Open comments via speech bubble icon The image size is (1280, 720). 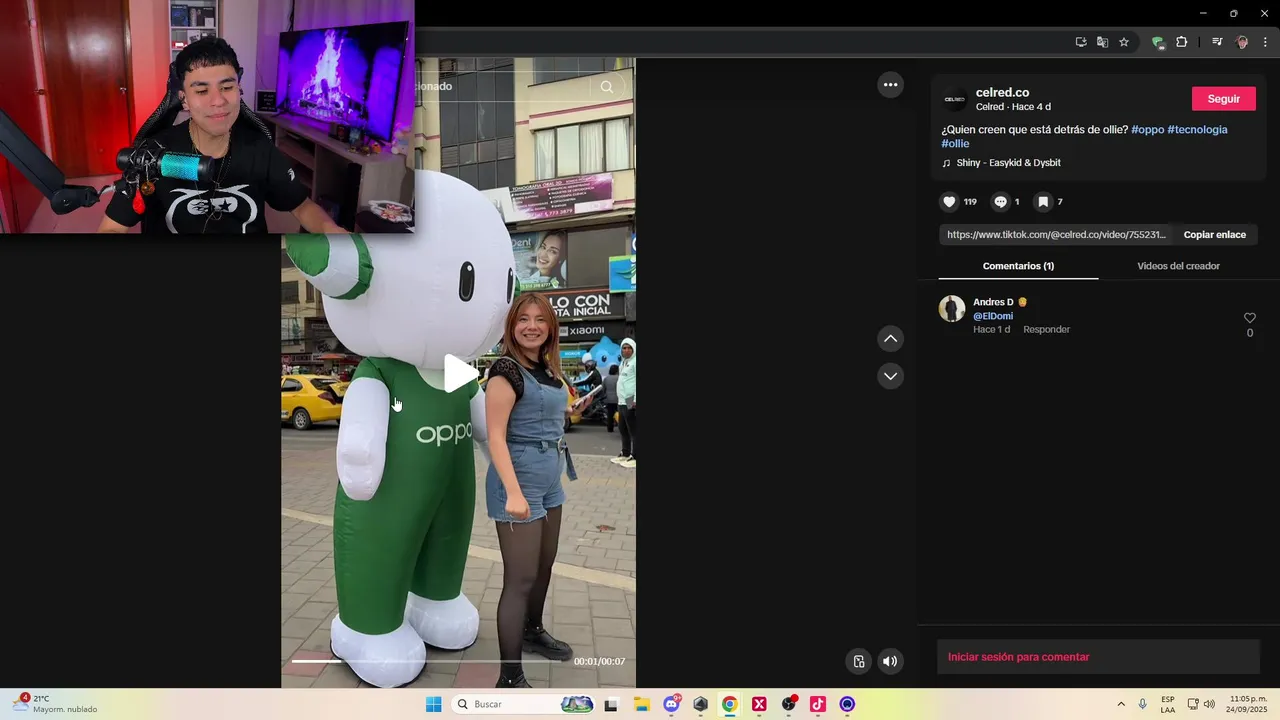[1000, 202]
